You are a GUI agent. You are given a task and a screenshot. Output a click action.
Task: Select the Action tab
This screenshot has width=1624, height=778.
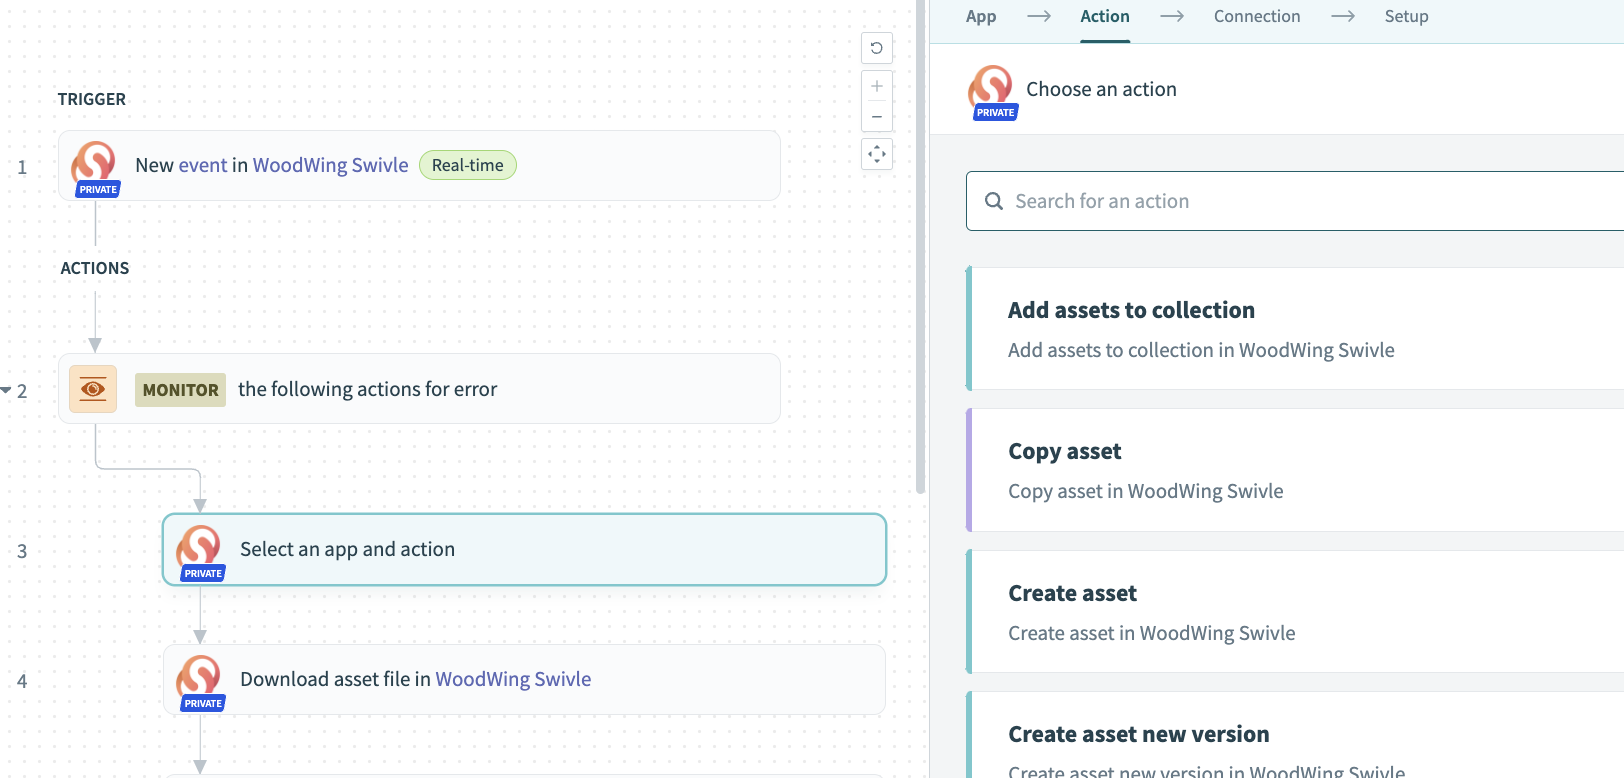1105,16
